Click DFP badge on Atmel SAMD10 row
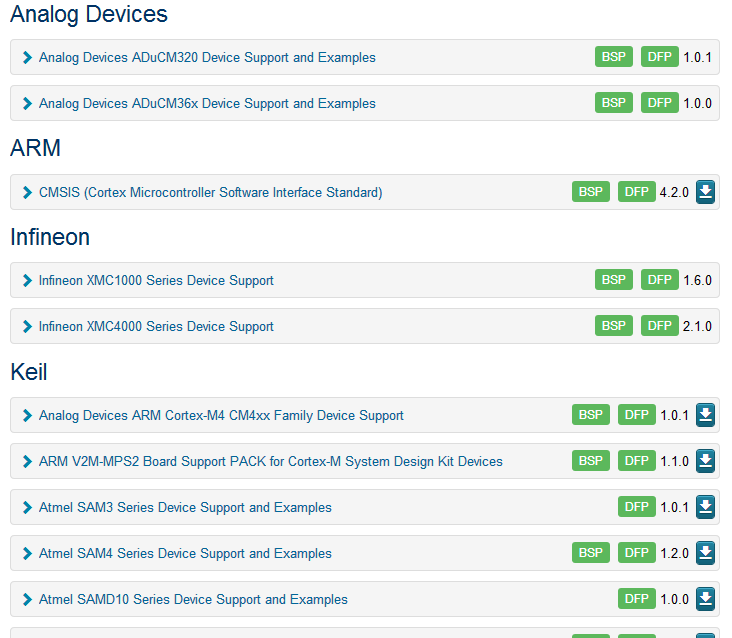 [x=637, y=598]
